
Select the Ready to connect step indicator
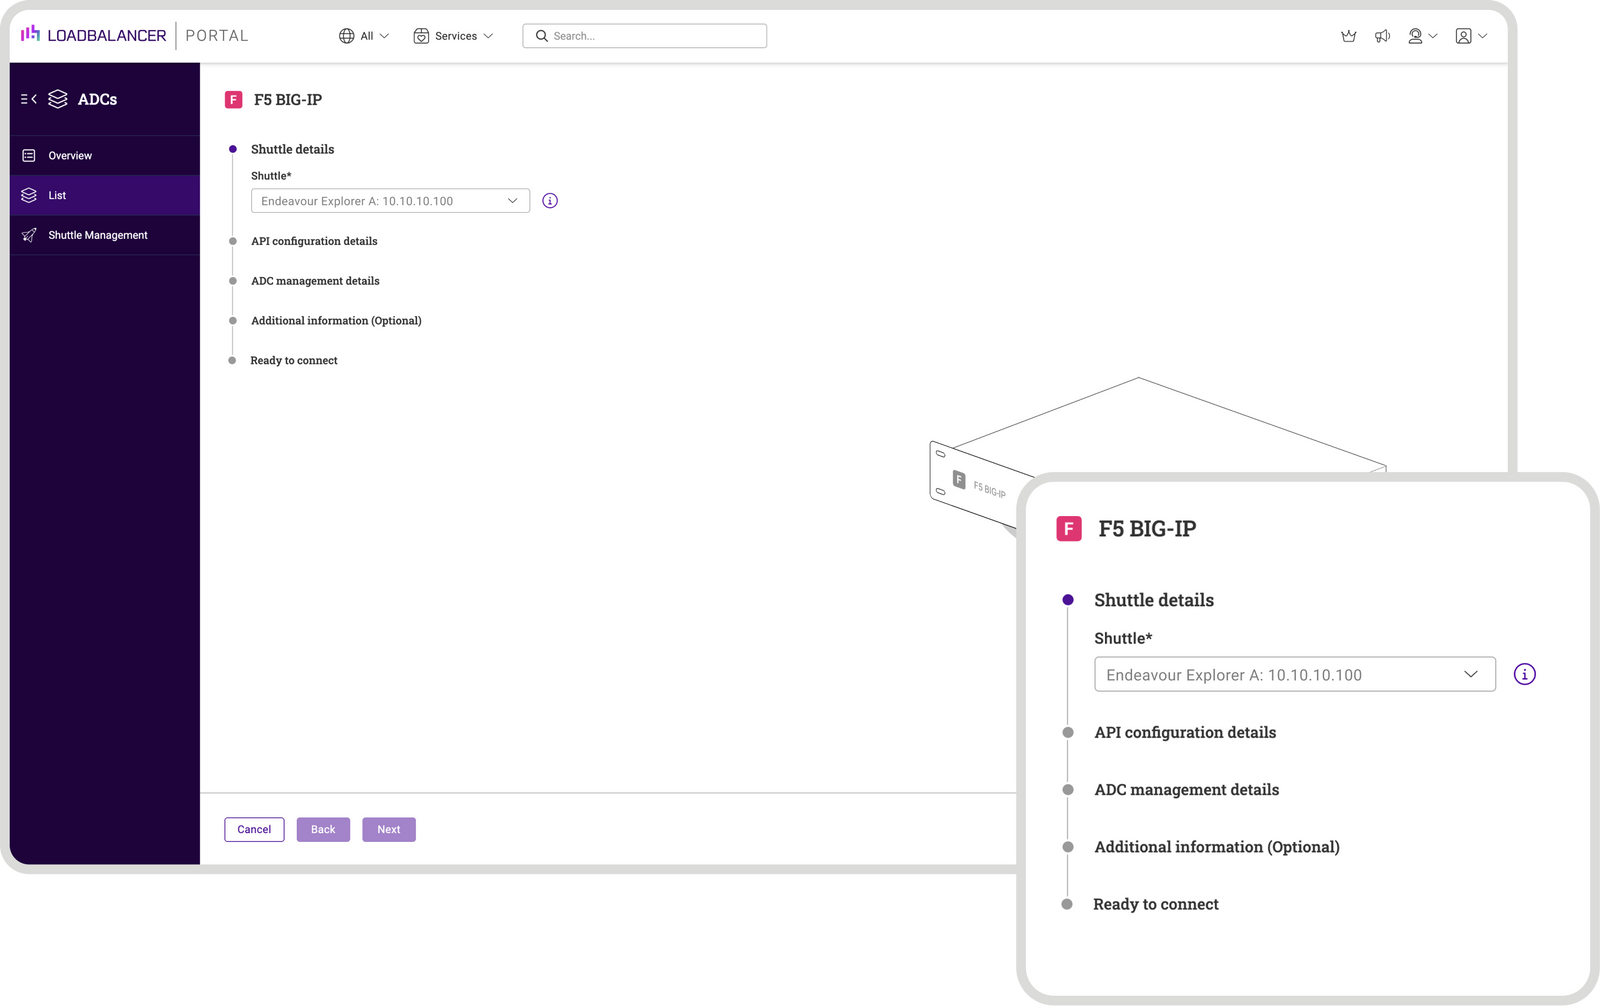(x=233, y=360)
